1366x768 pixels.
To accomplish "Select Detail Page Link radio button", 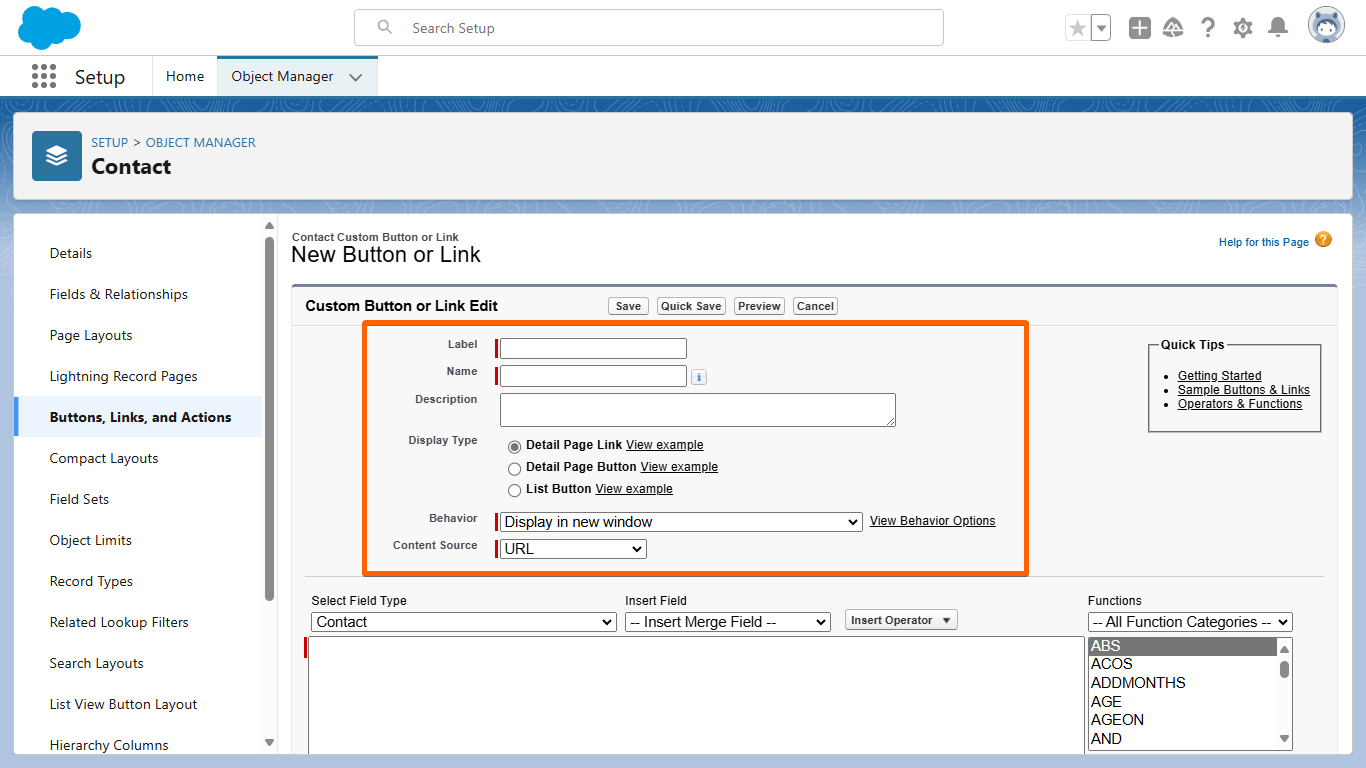I will pos(515,446).
